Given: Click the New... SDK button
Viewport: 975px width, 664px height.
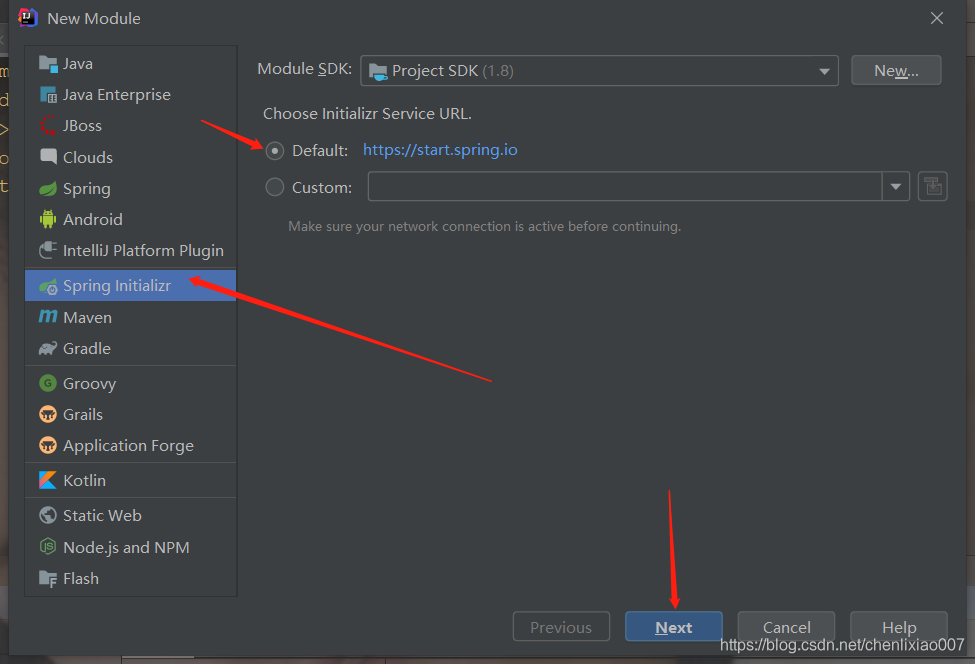Looking at the screenshot, I should [x=896, y=70].
